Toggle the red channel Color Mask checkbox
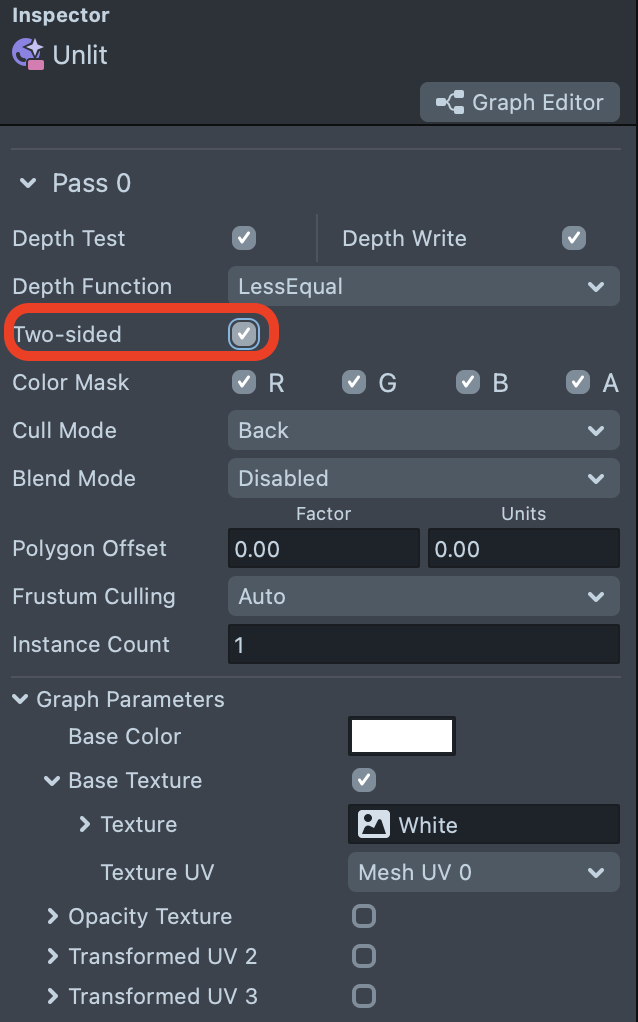Screen dimensions: 638x1022 pos(244,382)
